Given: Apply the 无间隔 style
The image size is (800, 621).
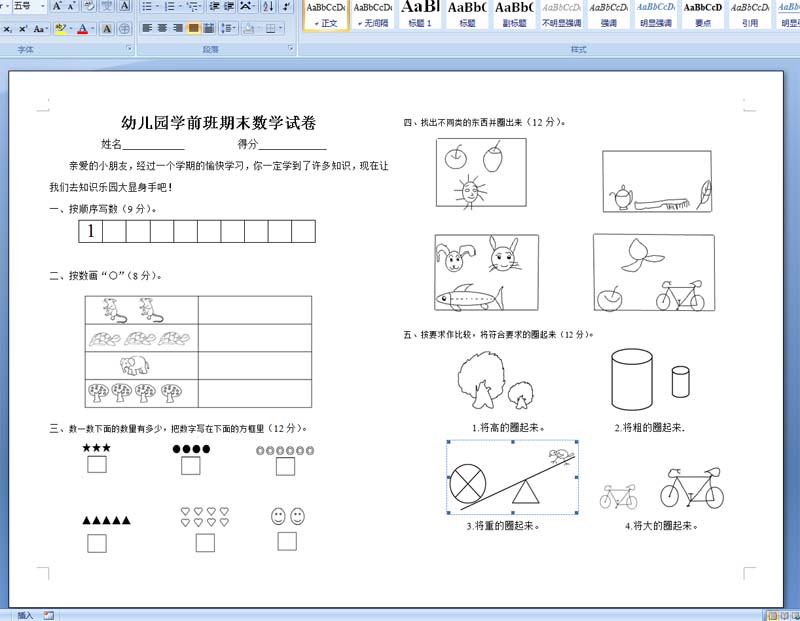Looking at the screenshot, I should (373, 15).
